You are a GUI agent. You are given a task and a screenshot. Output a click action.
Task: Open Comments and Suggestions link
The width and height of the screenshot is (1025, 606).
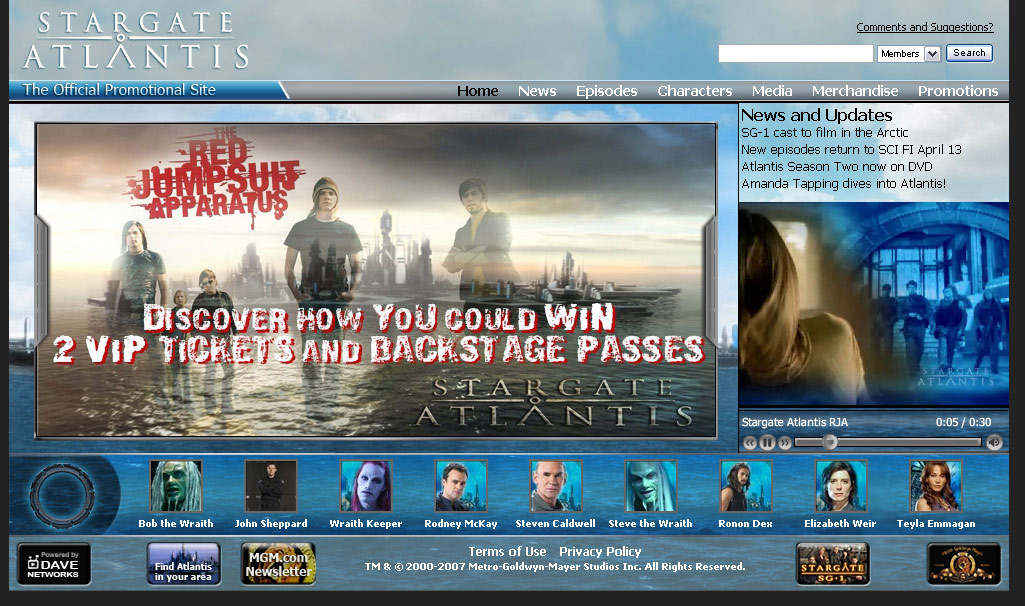[924, 27]
